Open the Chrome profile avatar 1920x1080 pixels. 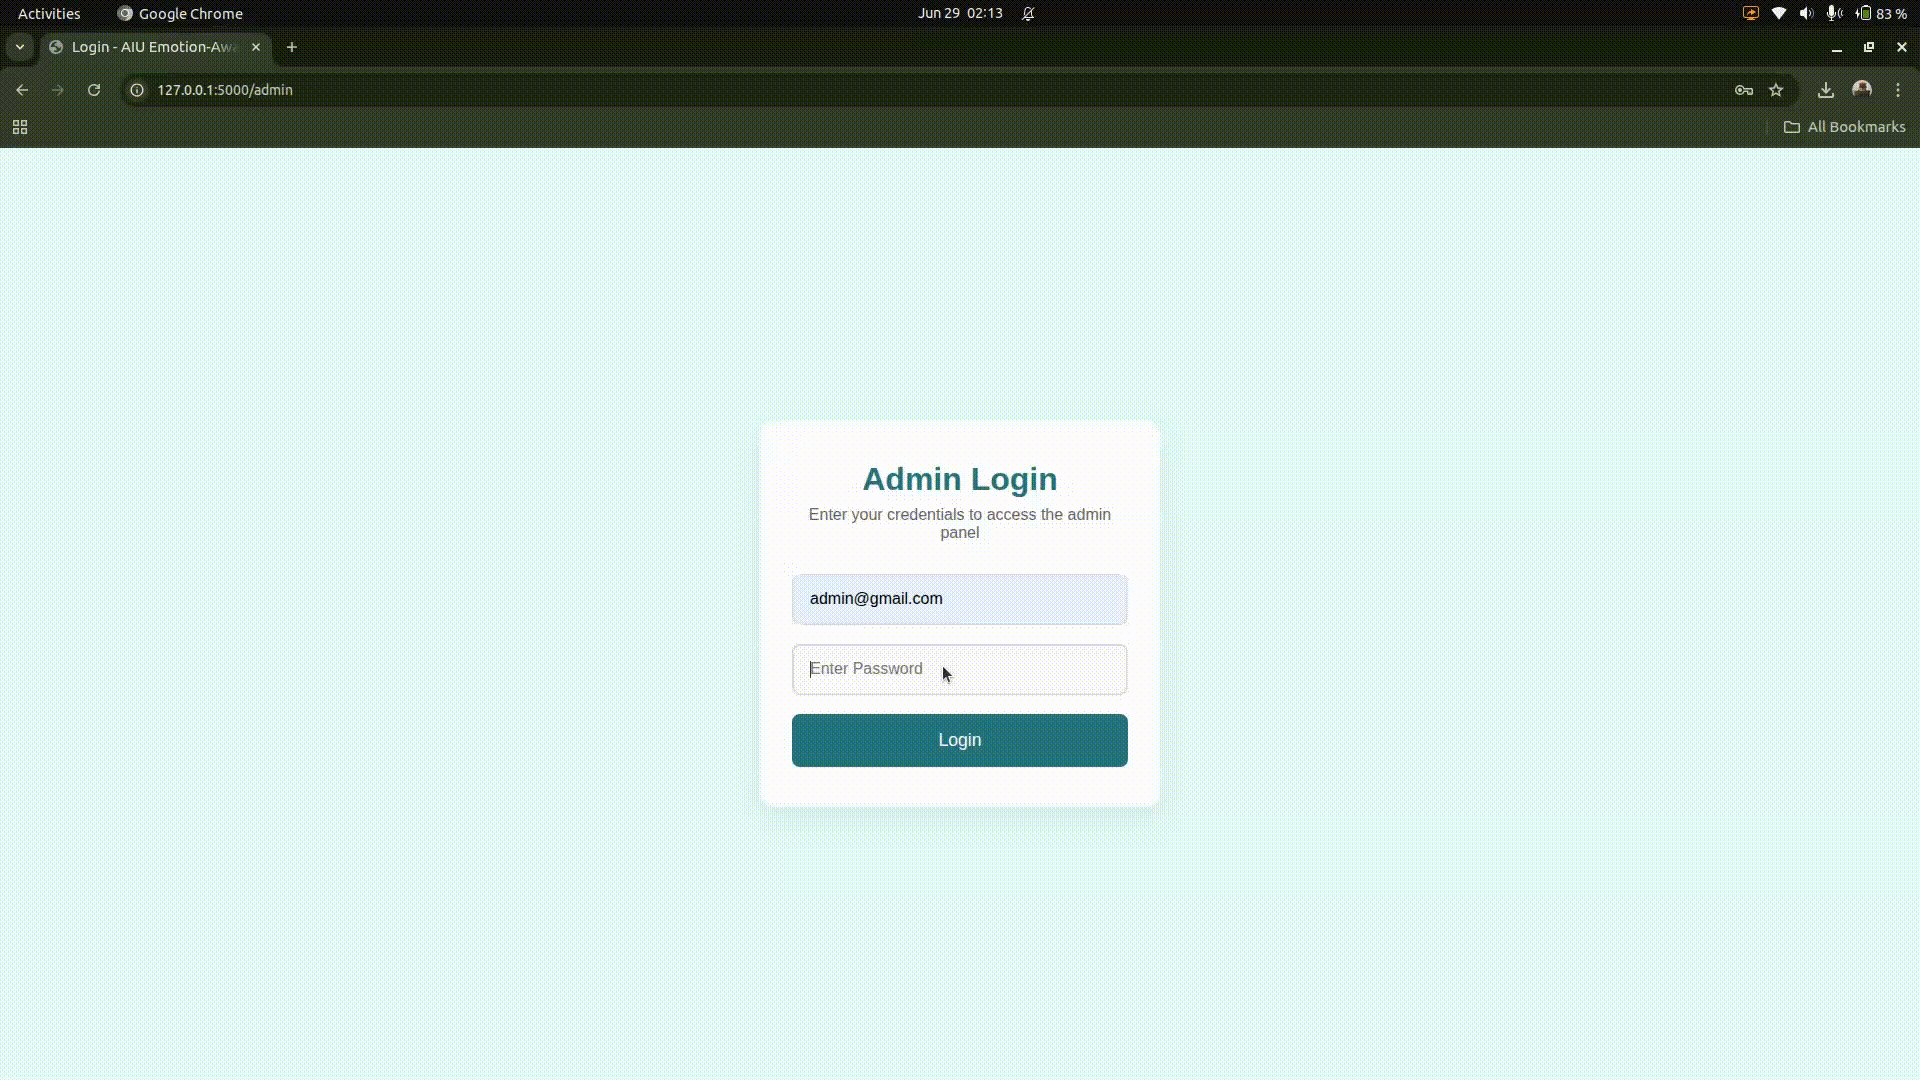pyautogui.click(x=1862, y=90)
